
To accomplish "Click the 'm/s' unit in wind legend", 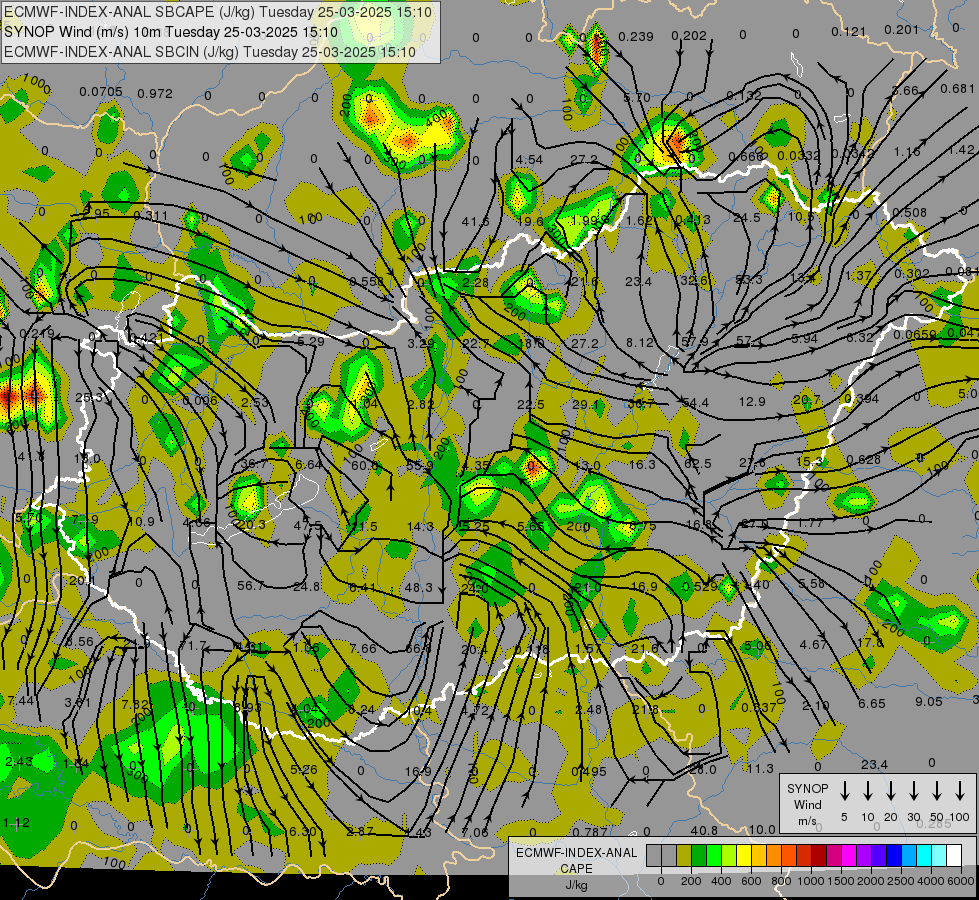I will 807,821.
